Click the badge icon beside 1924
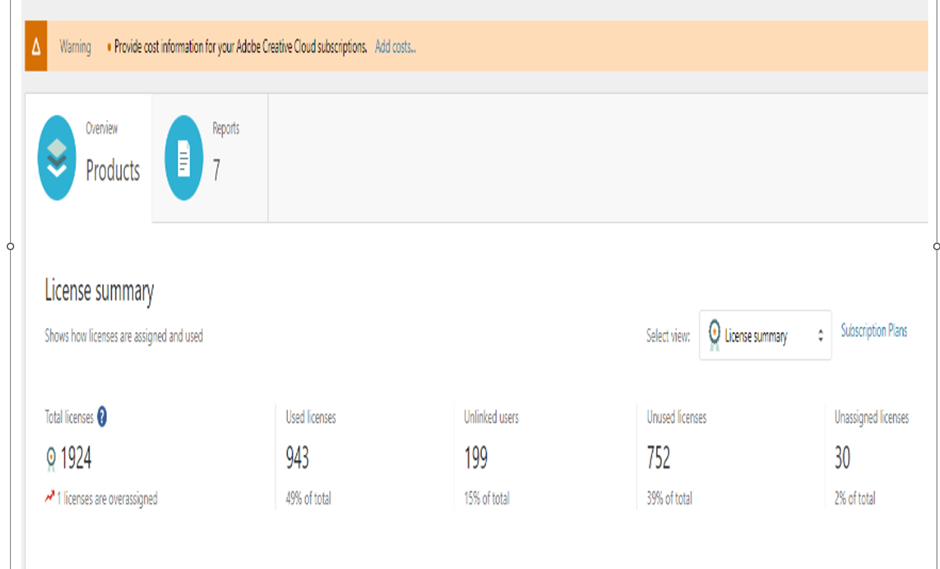 pyautogui.click(x=51, y=459)
